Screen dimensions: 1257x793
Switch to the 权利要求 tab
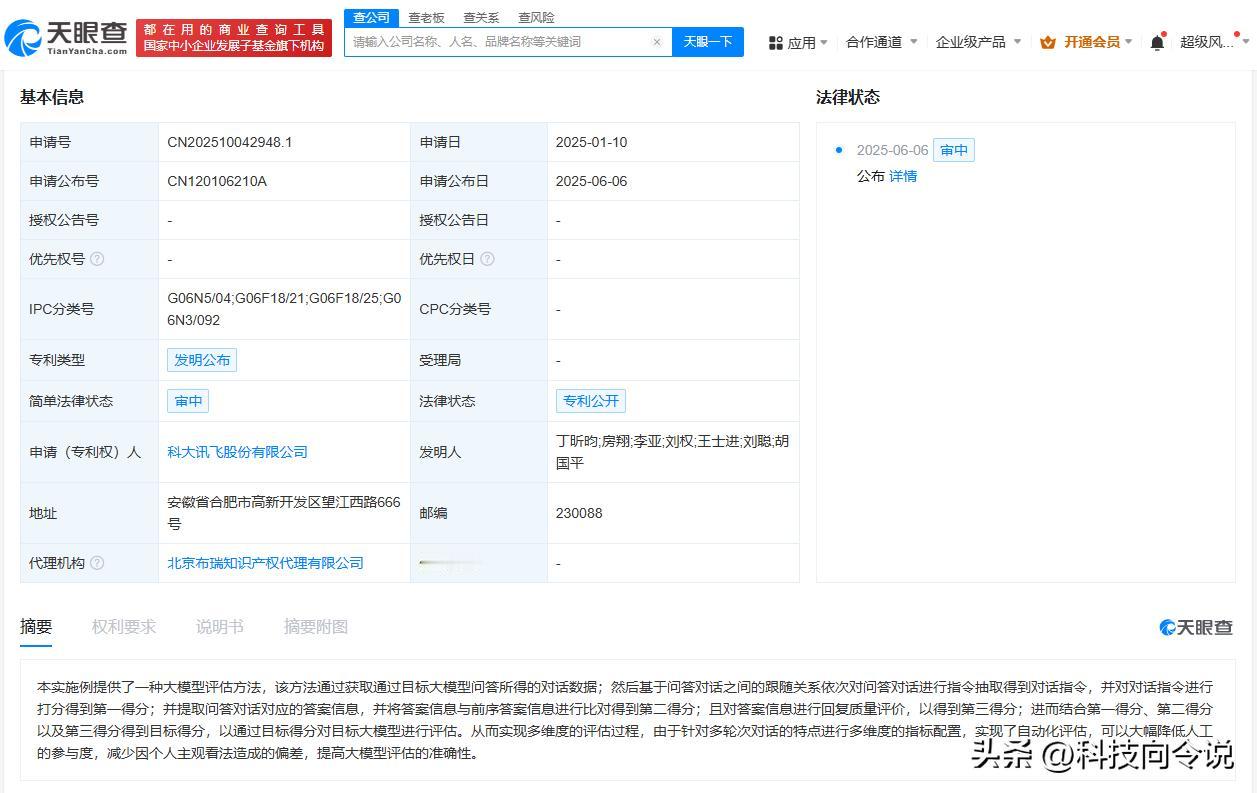(x=124, y=627)
